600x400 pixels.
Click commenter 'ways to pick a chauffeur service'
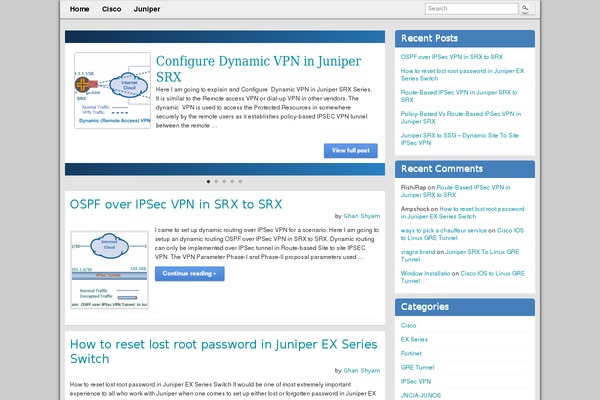(443, 230)
